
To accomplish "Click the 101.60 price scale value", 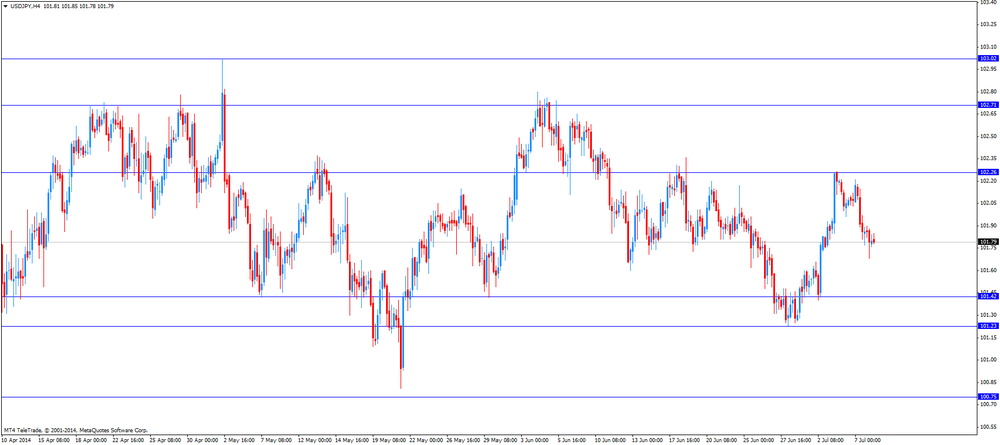I will click(988, 270).
